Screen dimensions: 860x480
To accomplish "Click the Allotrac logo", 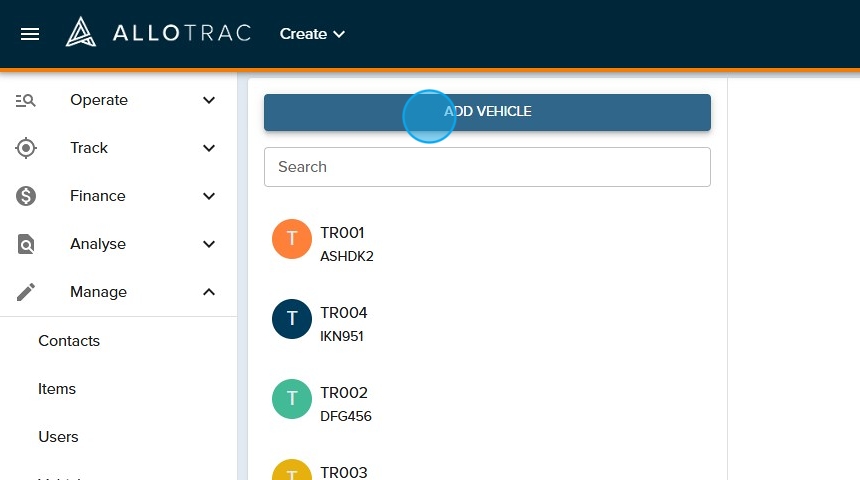I will (x=158, y=33).
